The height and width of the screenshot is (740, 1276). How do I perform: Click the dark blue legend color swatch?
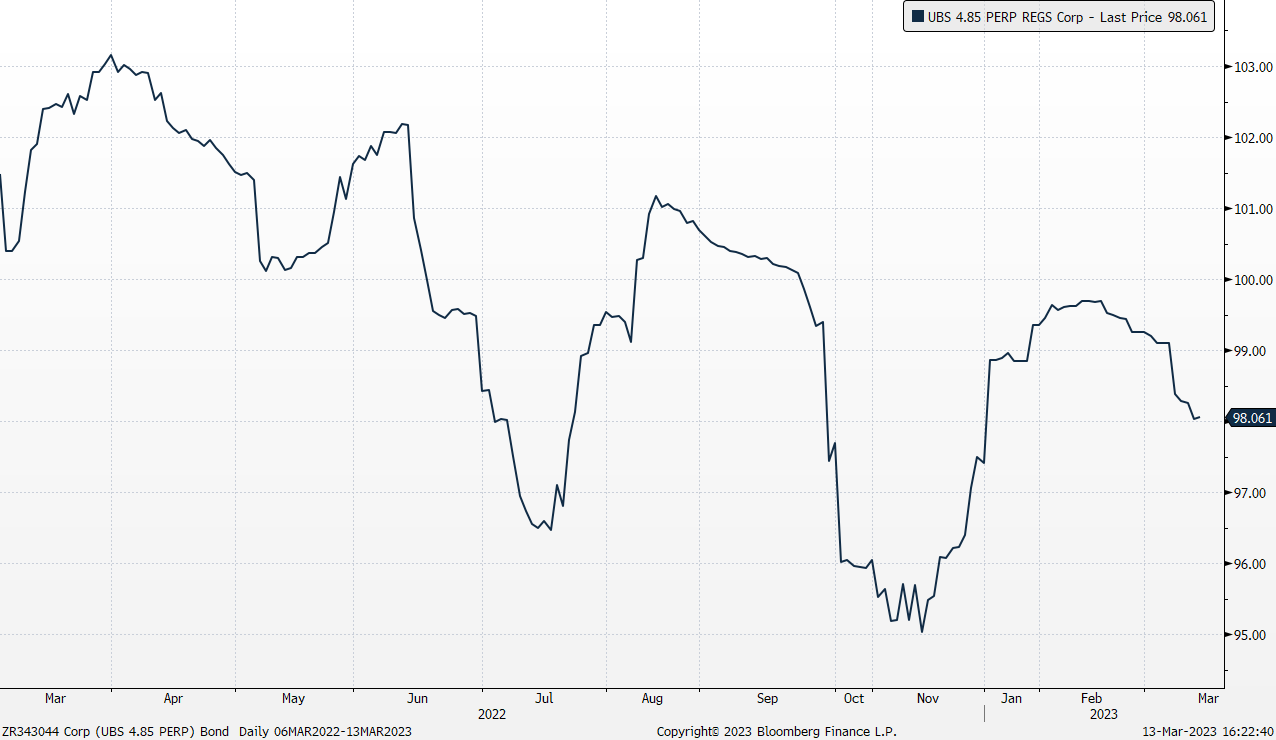coord(917,17)
